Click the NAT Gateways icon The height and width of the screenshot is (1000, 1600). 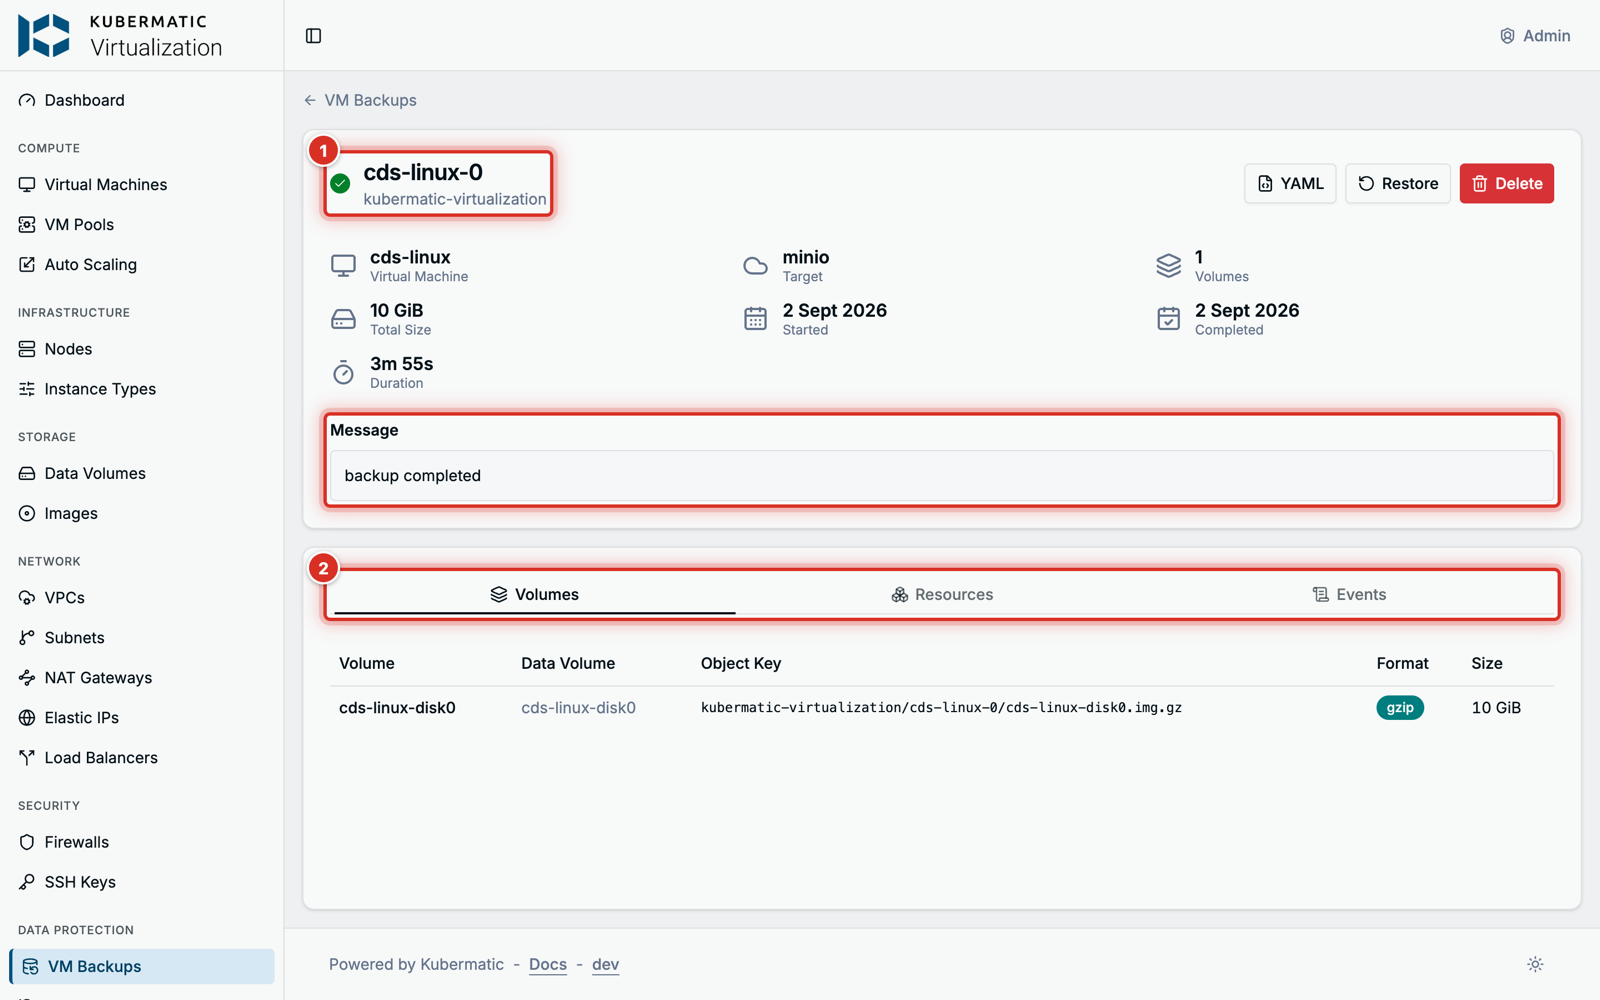click(27, 677)
